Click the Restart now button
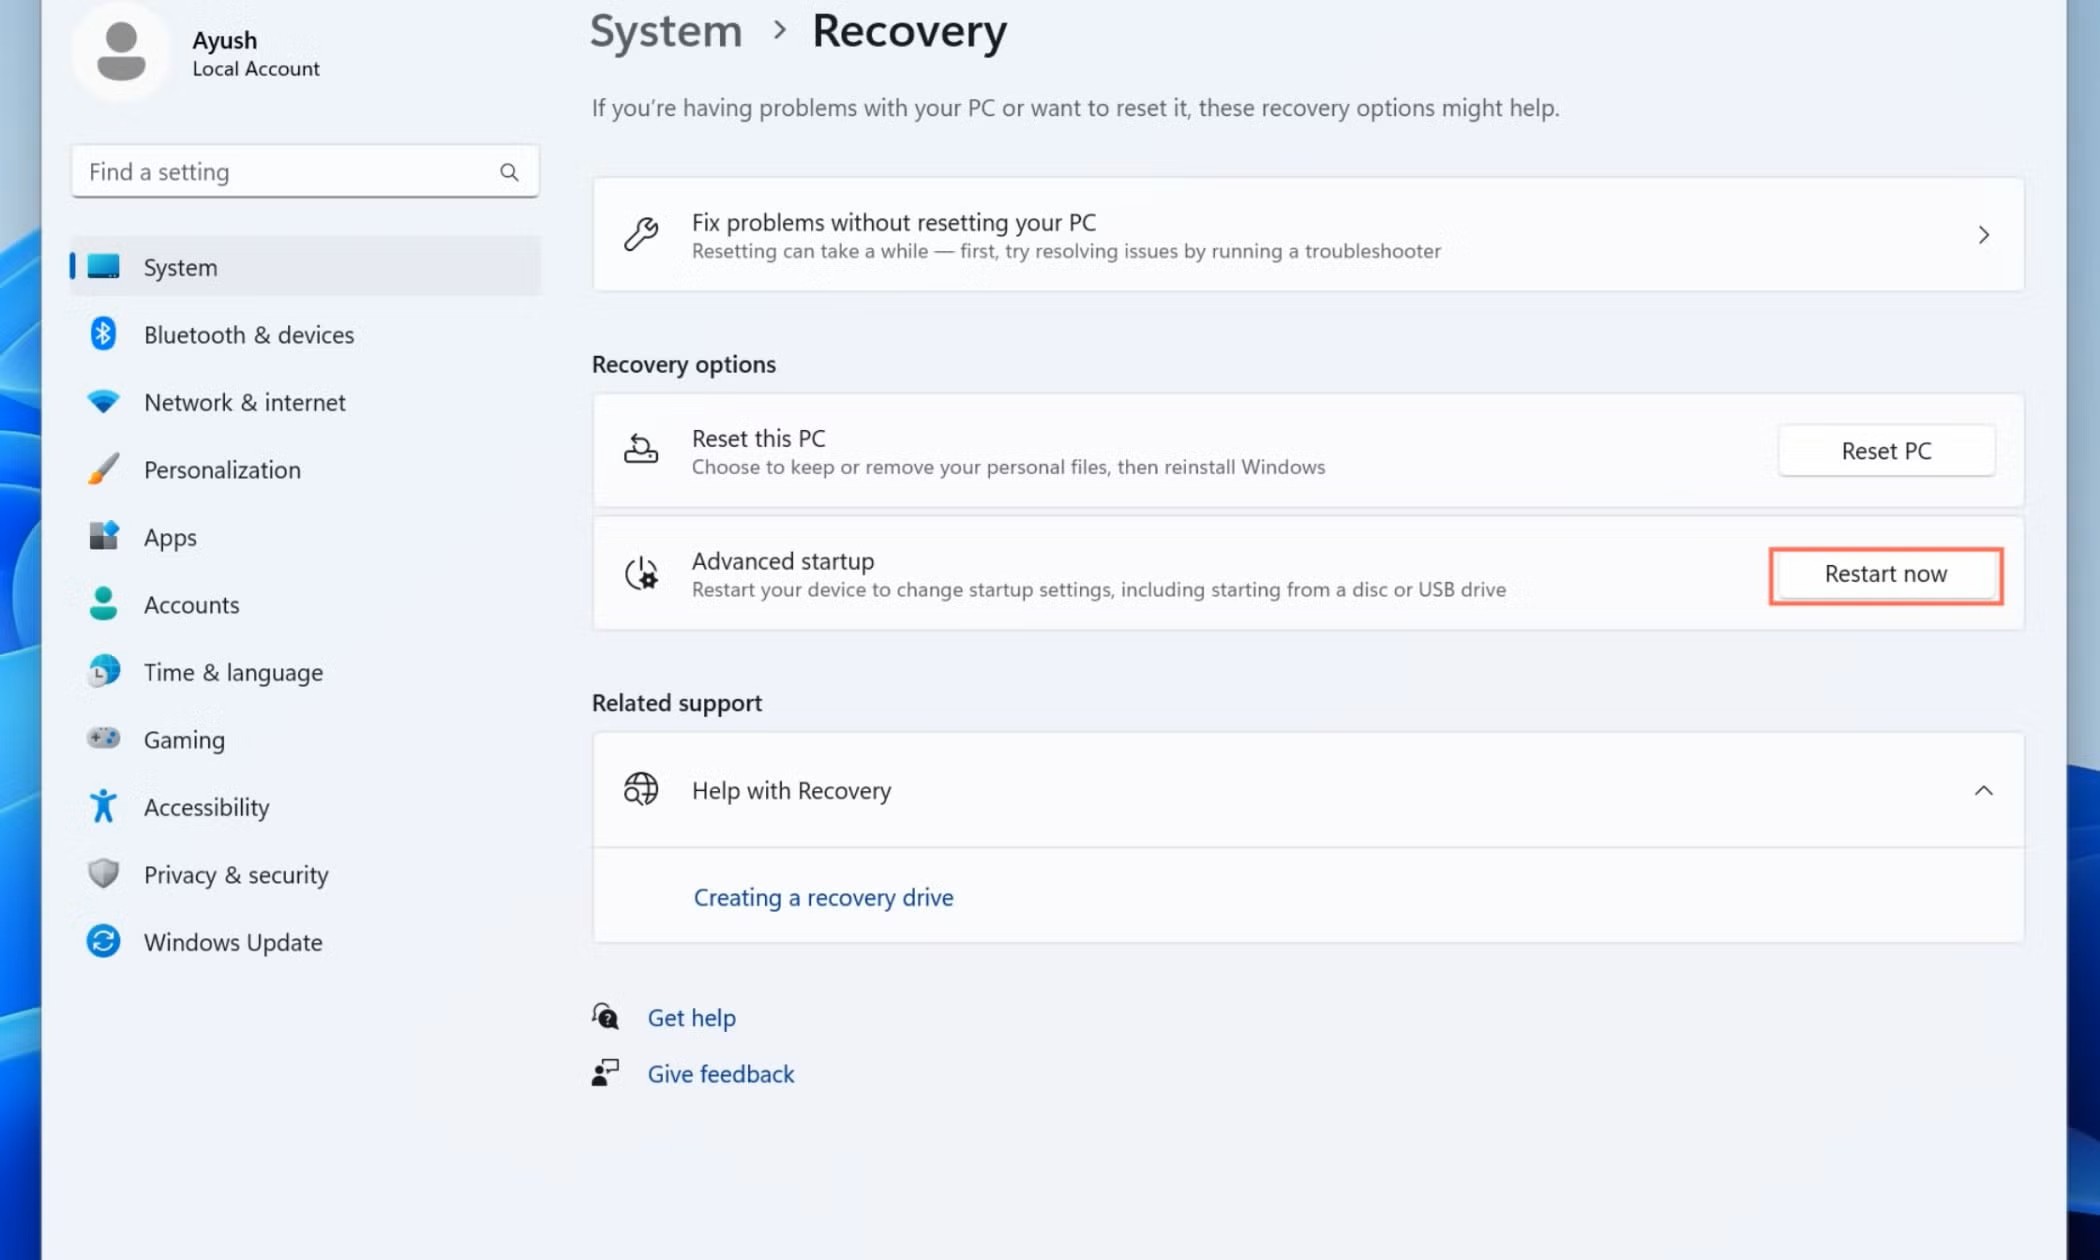This screenshot has width=2100, height=1260. [1885, 574]
